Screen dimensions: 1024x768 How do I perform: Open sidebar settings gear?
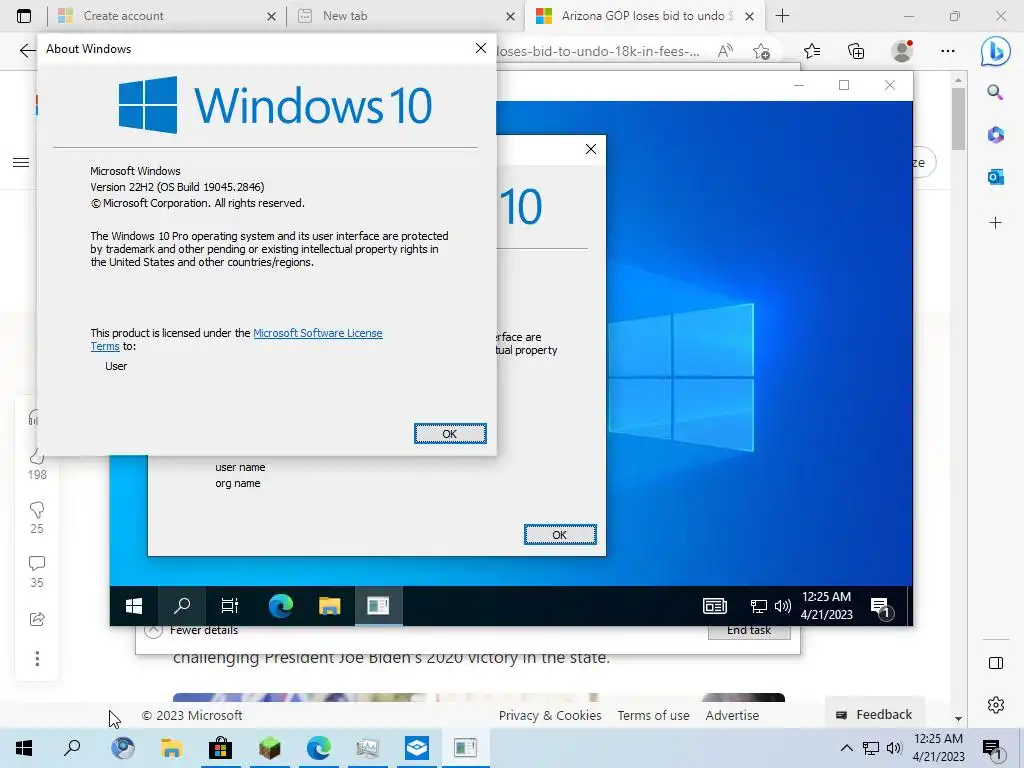coord(996,705)
